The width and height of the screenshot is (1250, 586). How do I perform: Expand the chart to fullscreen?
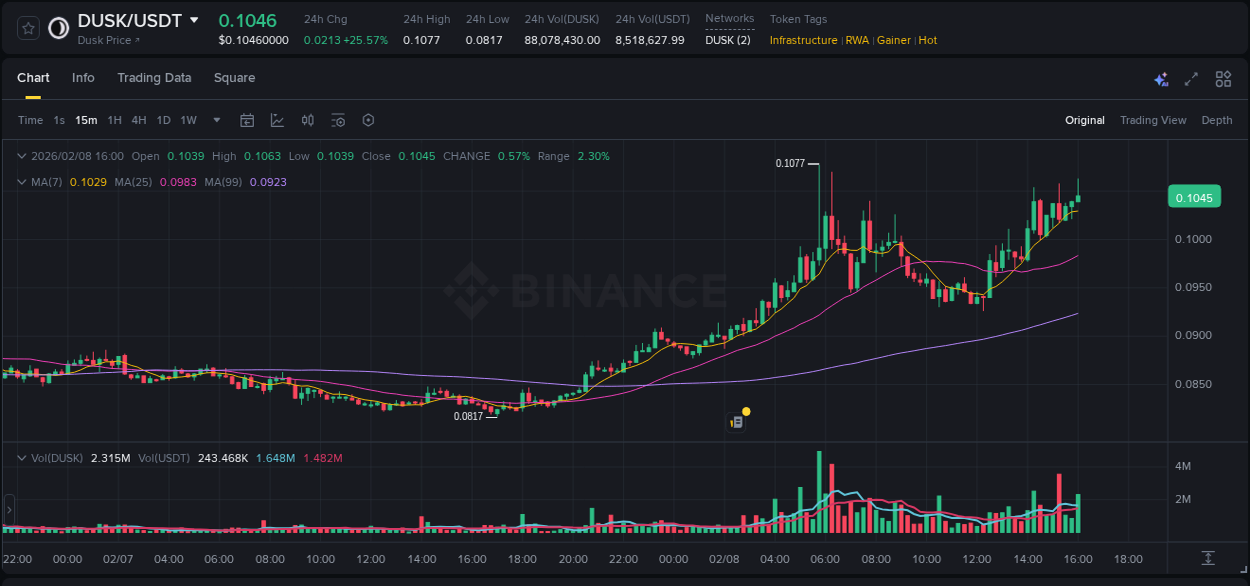pyautogui.click(x=1191, y=78)
